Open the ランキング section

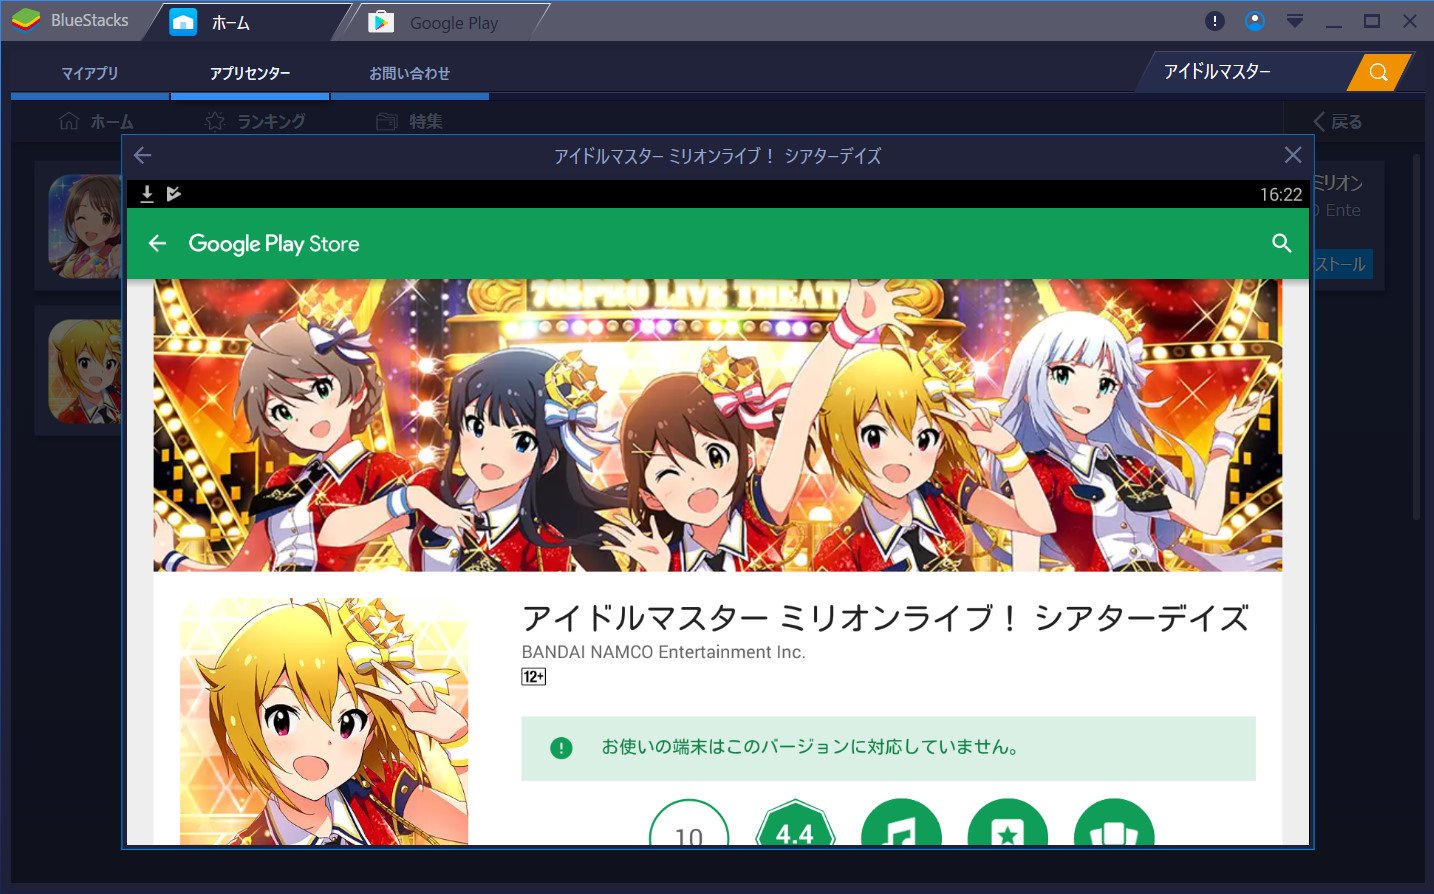tap(256, 121)
